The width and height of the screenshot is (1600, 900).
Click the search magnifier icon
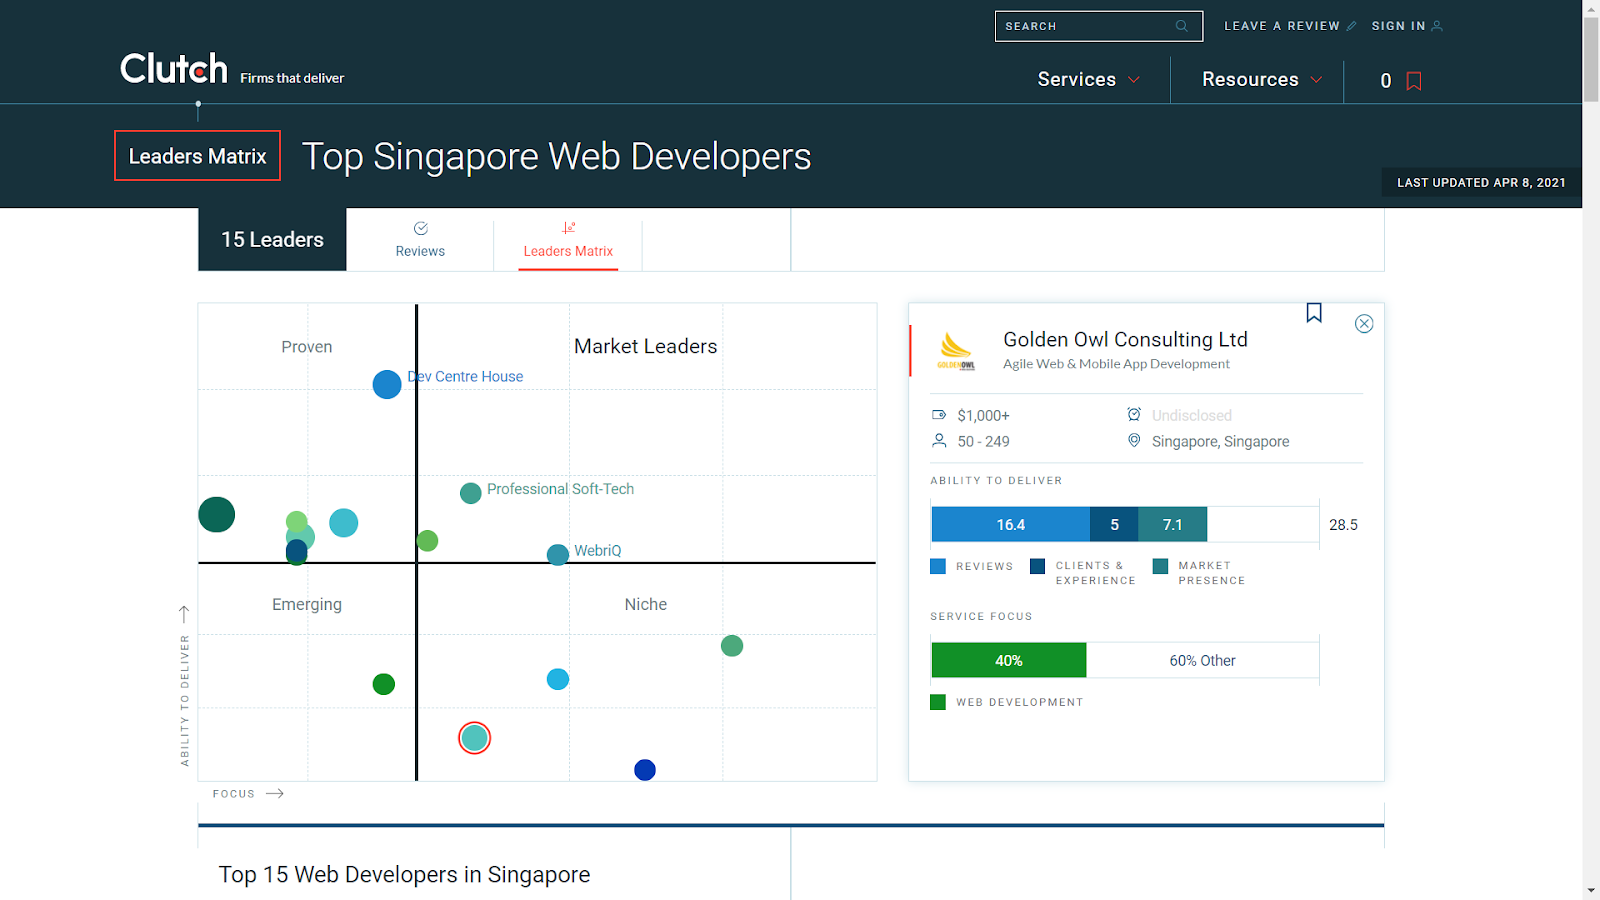tap(1182, 26)
